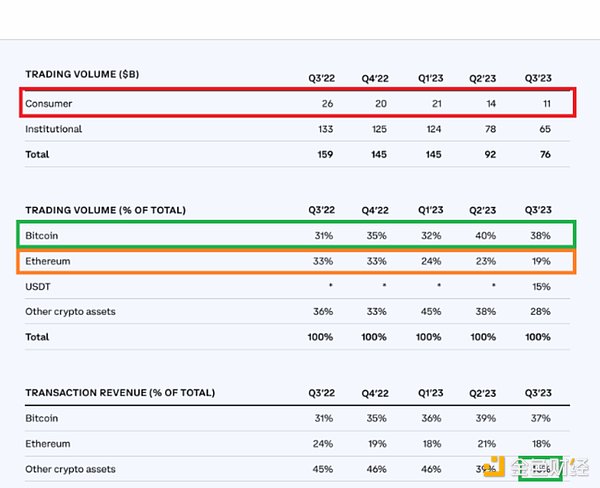Viewport: 600px width, 488px height.
Task: Click the USDT Q3'23 value 15%
Action: tap(538, 287)
